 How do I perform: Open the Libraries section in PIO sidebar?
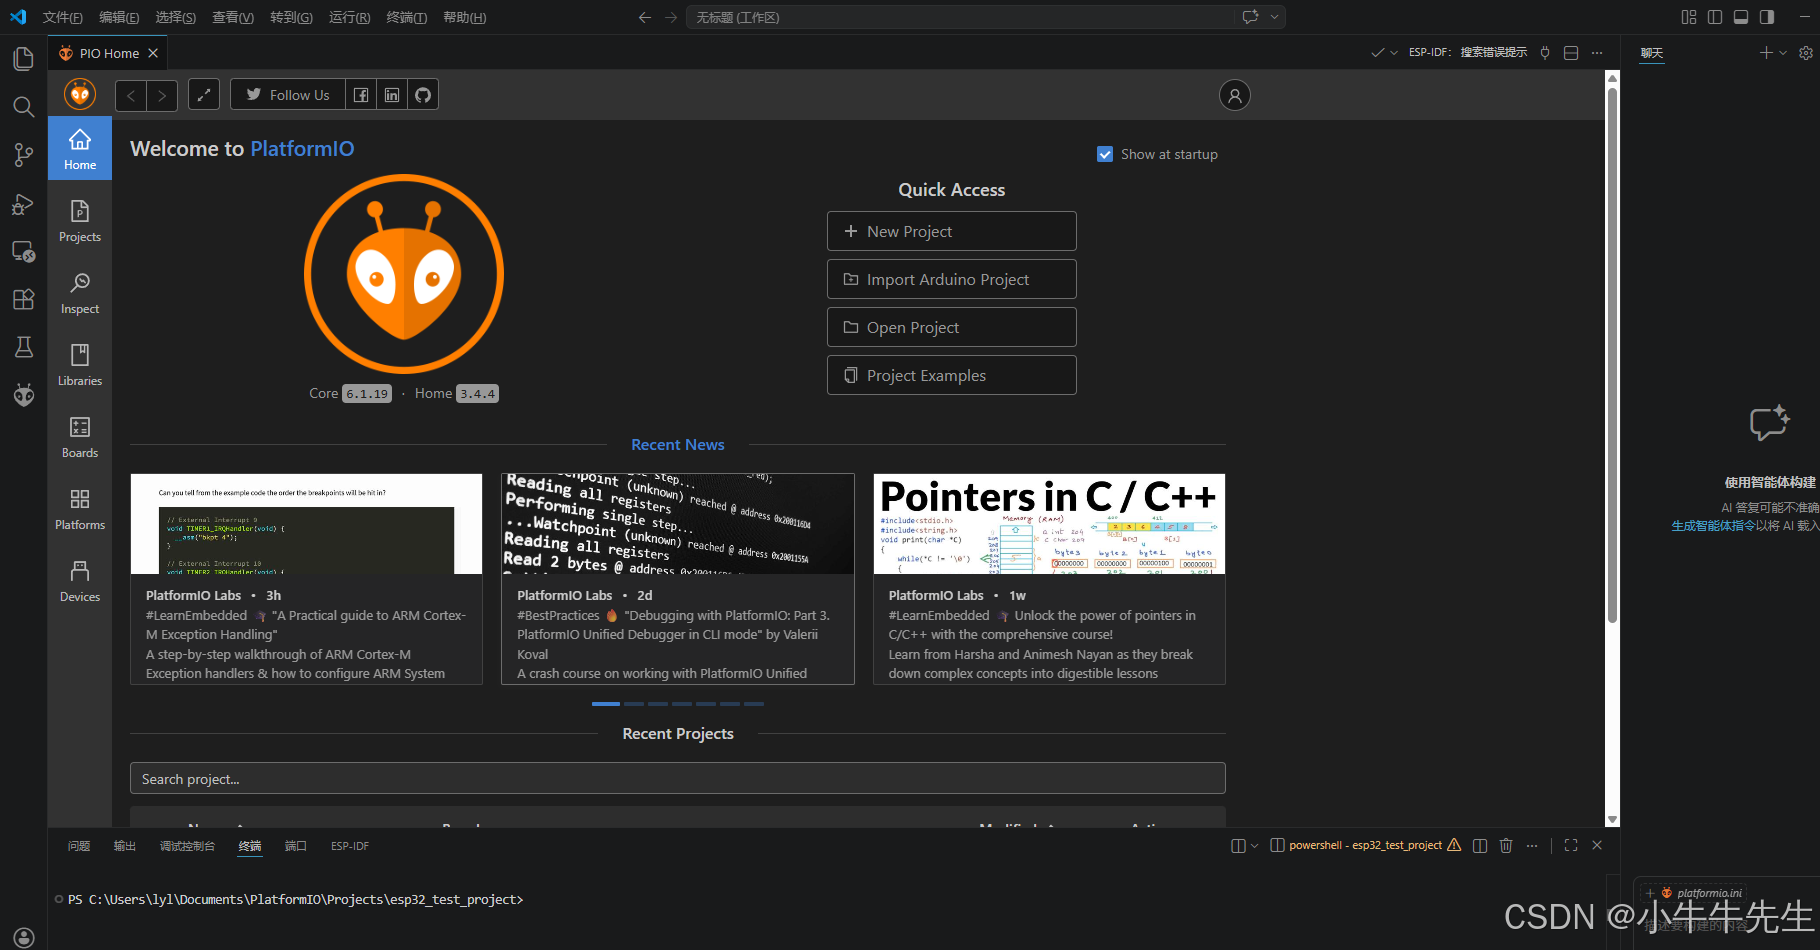80,365
